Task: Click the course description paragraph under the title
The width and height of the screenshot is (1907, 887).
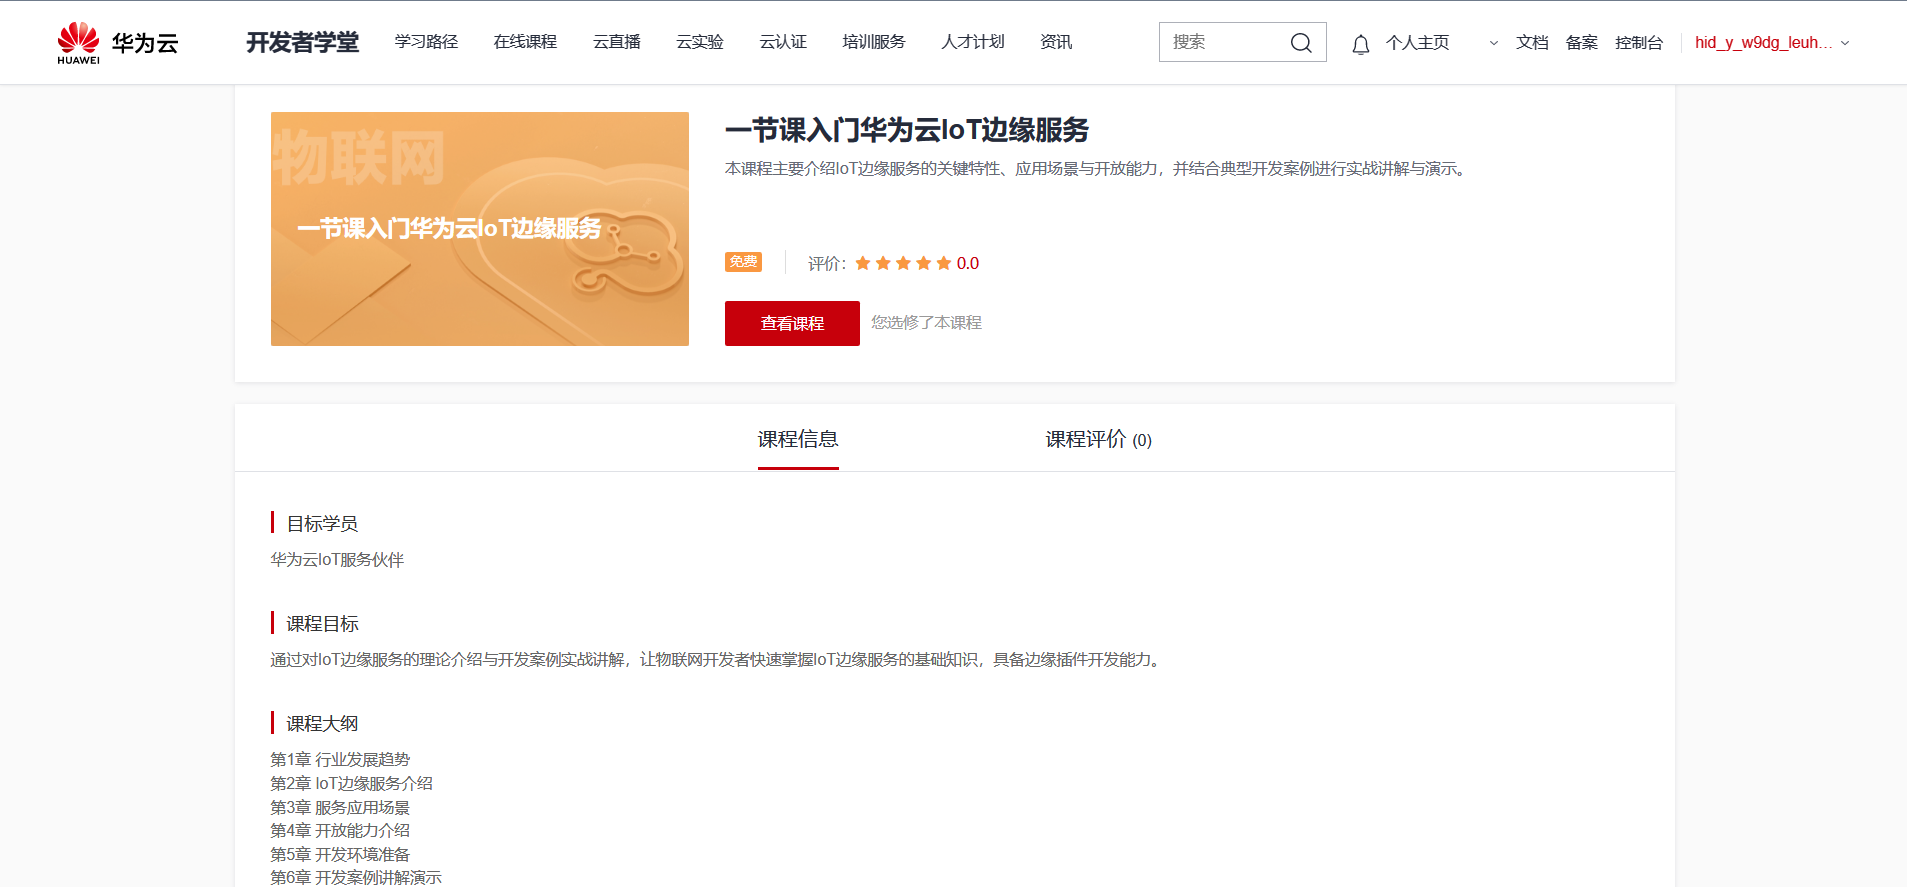Action: tap(1099, 169)
